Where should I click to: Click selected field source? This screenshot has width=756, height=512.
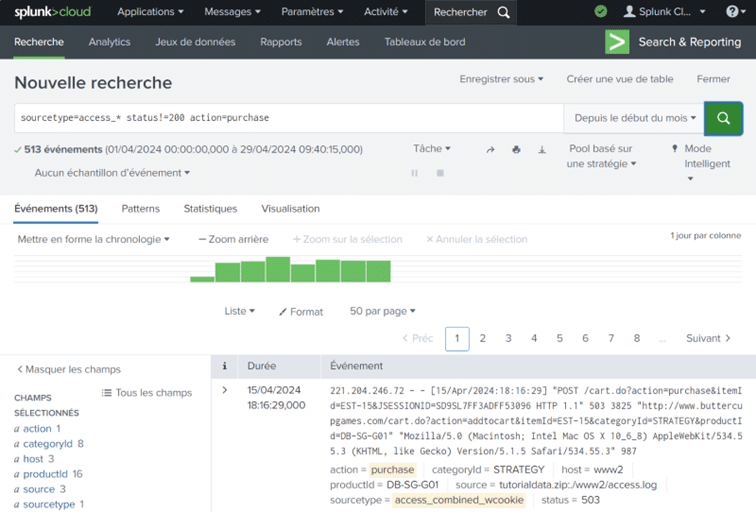[x=39, y=489]
